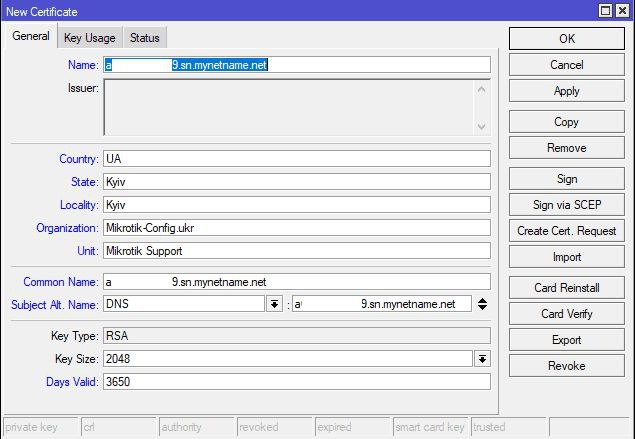Click Create Cert. Request button

click(567, 231)
